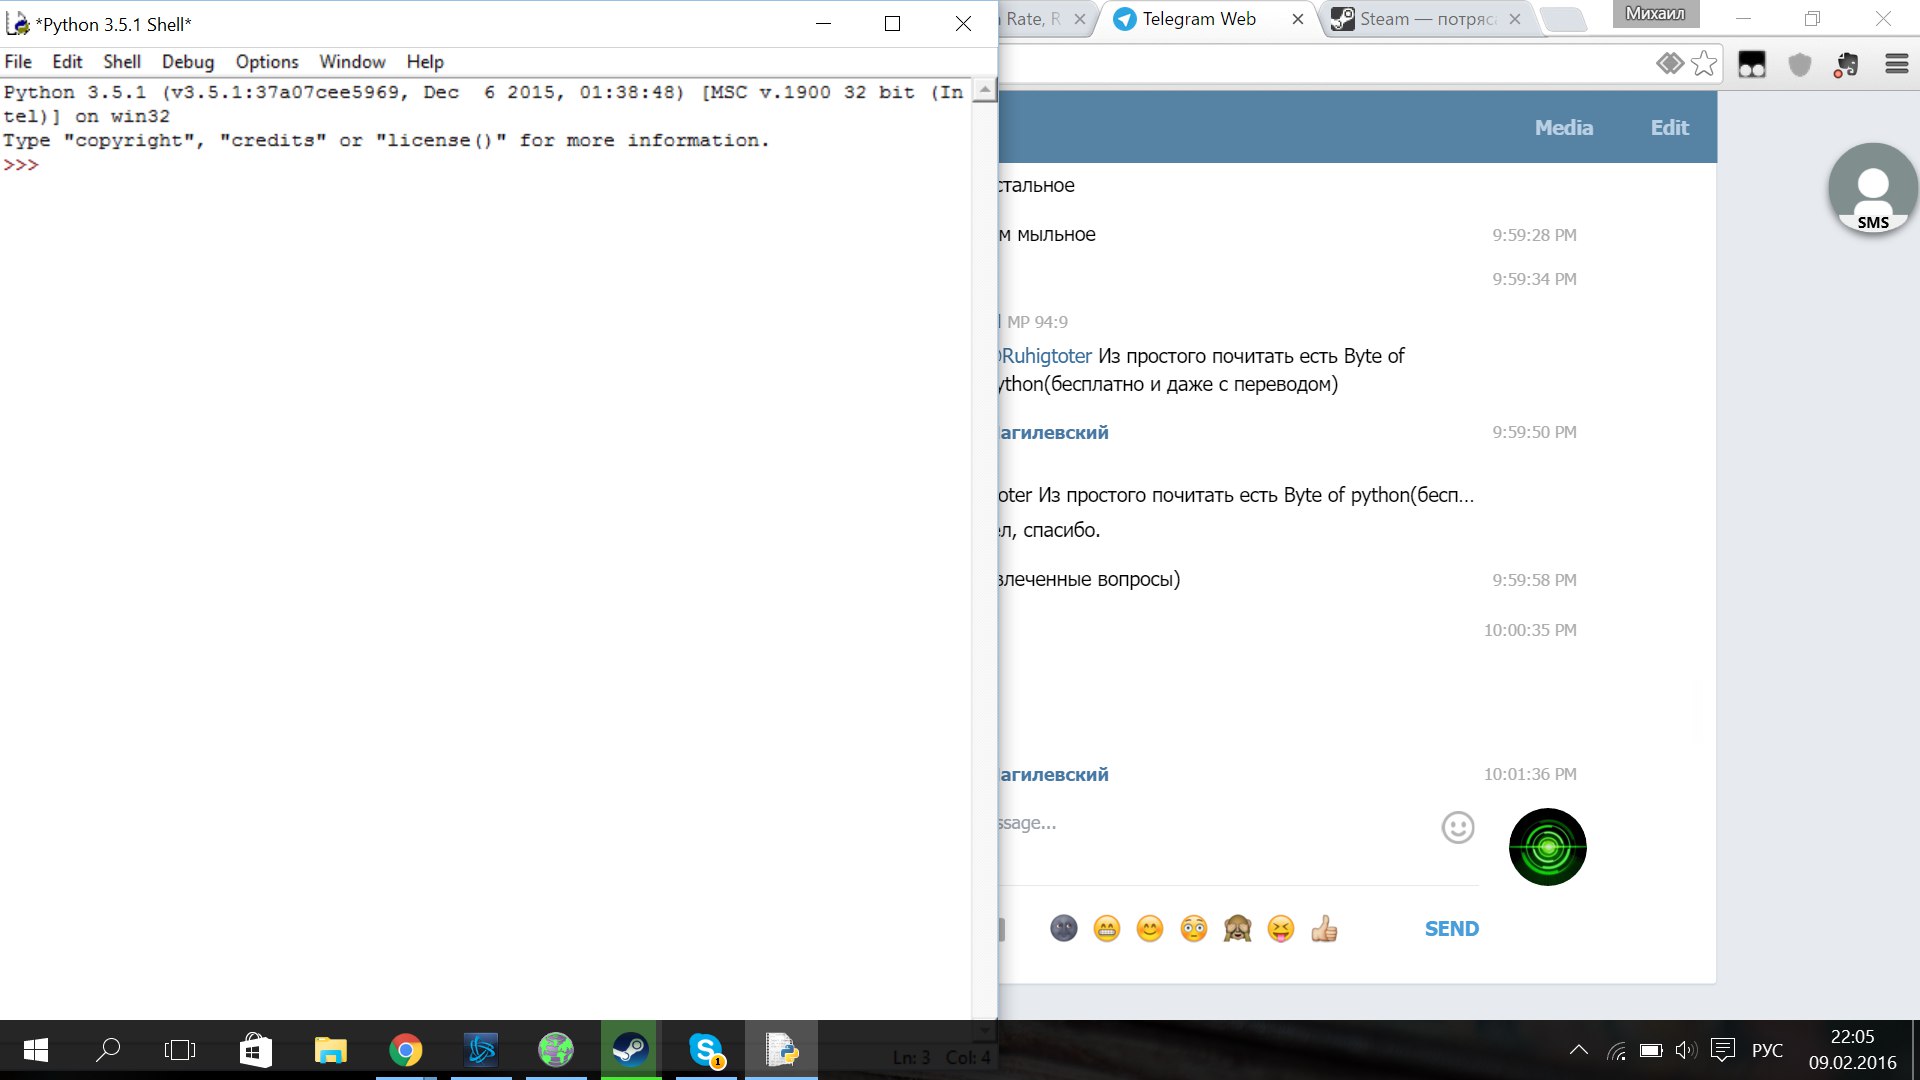Click the shield extension icon
This screenshot has height=1080, width=1920.
[1800, 65]
